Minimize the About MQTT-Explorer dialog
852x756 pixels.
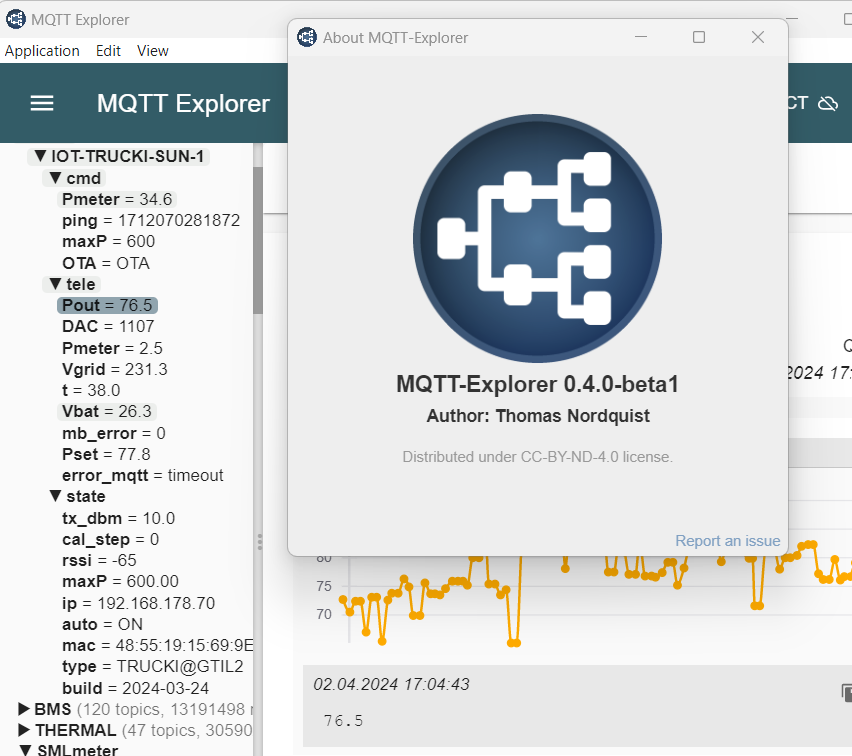[x=641, y=37]
